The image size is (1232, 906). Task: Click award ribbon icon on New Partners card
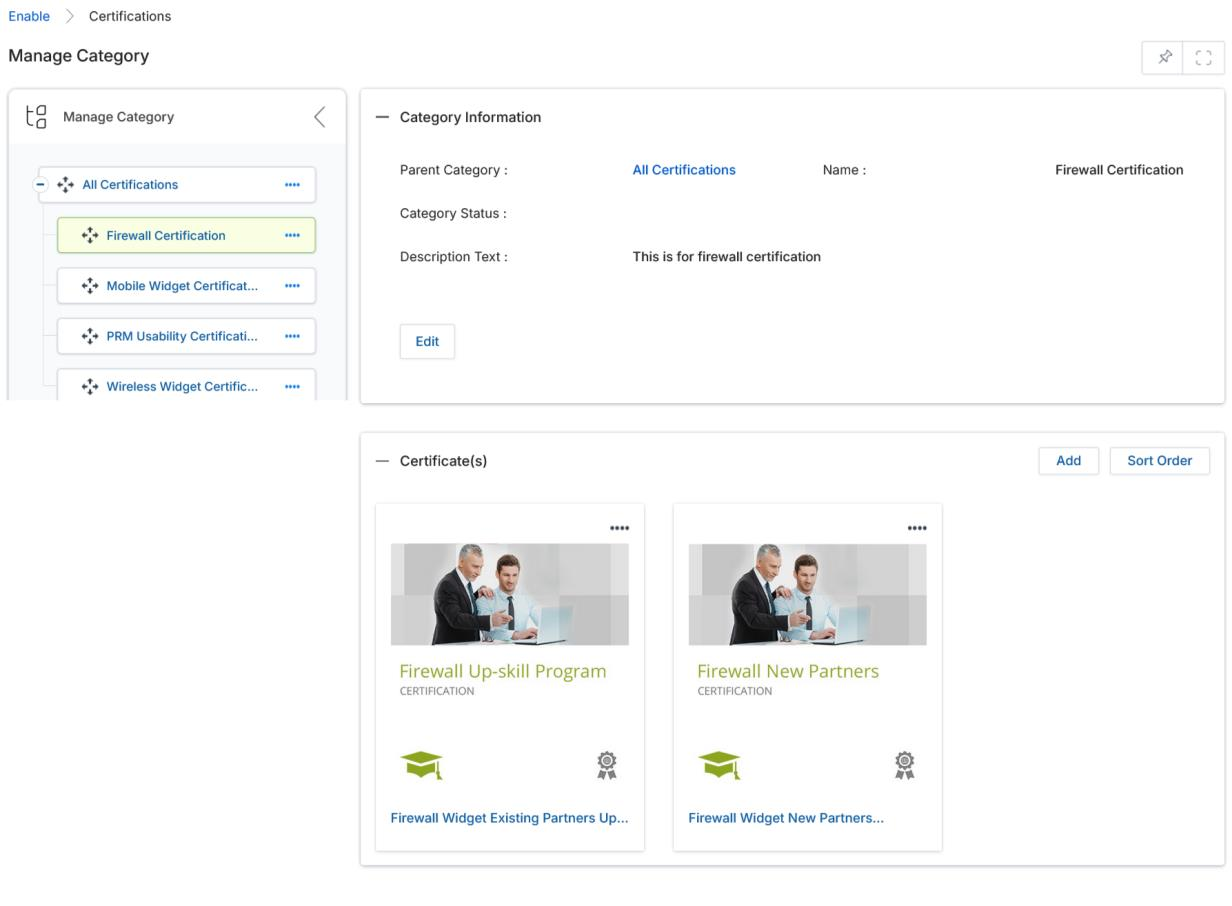905,765
